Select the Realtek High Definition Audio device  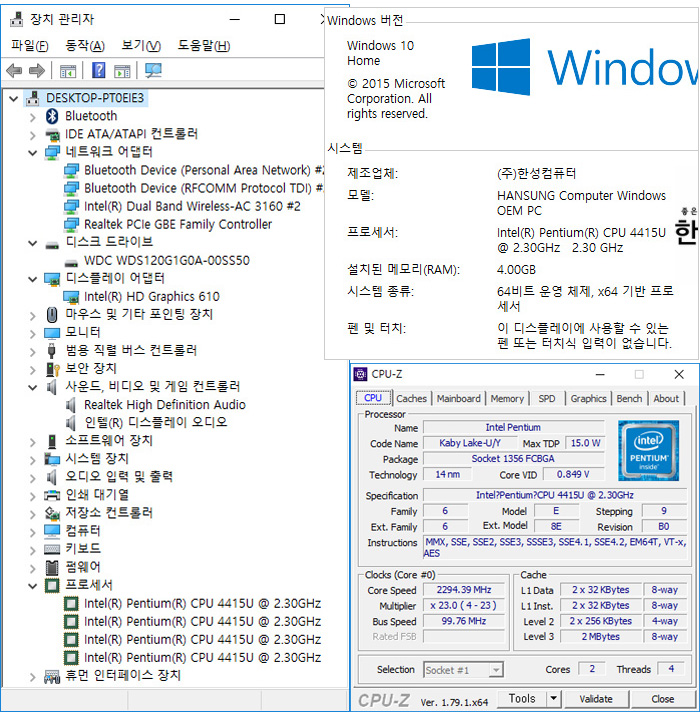click(x=164, y=405)
